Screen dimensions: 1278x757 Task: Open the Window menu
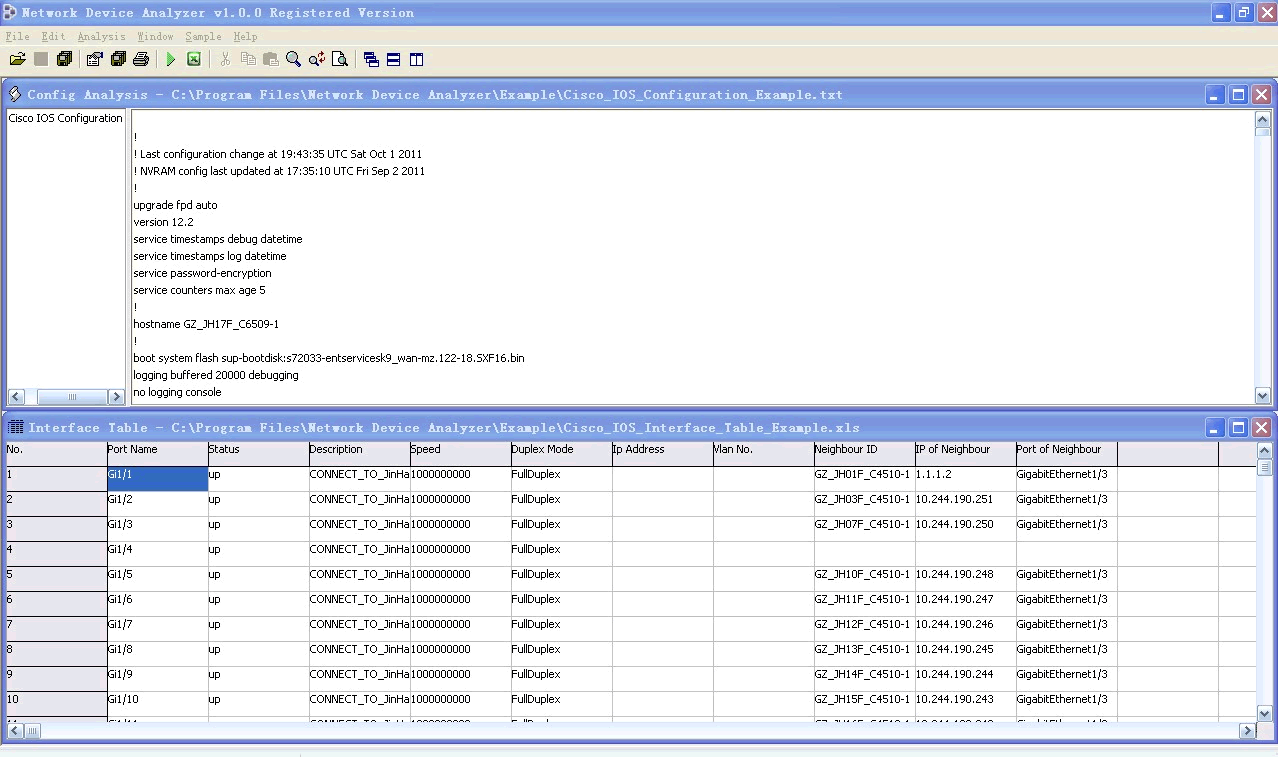coord(155,37)
